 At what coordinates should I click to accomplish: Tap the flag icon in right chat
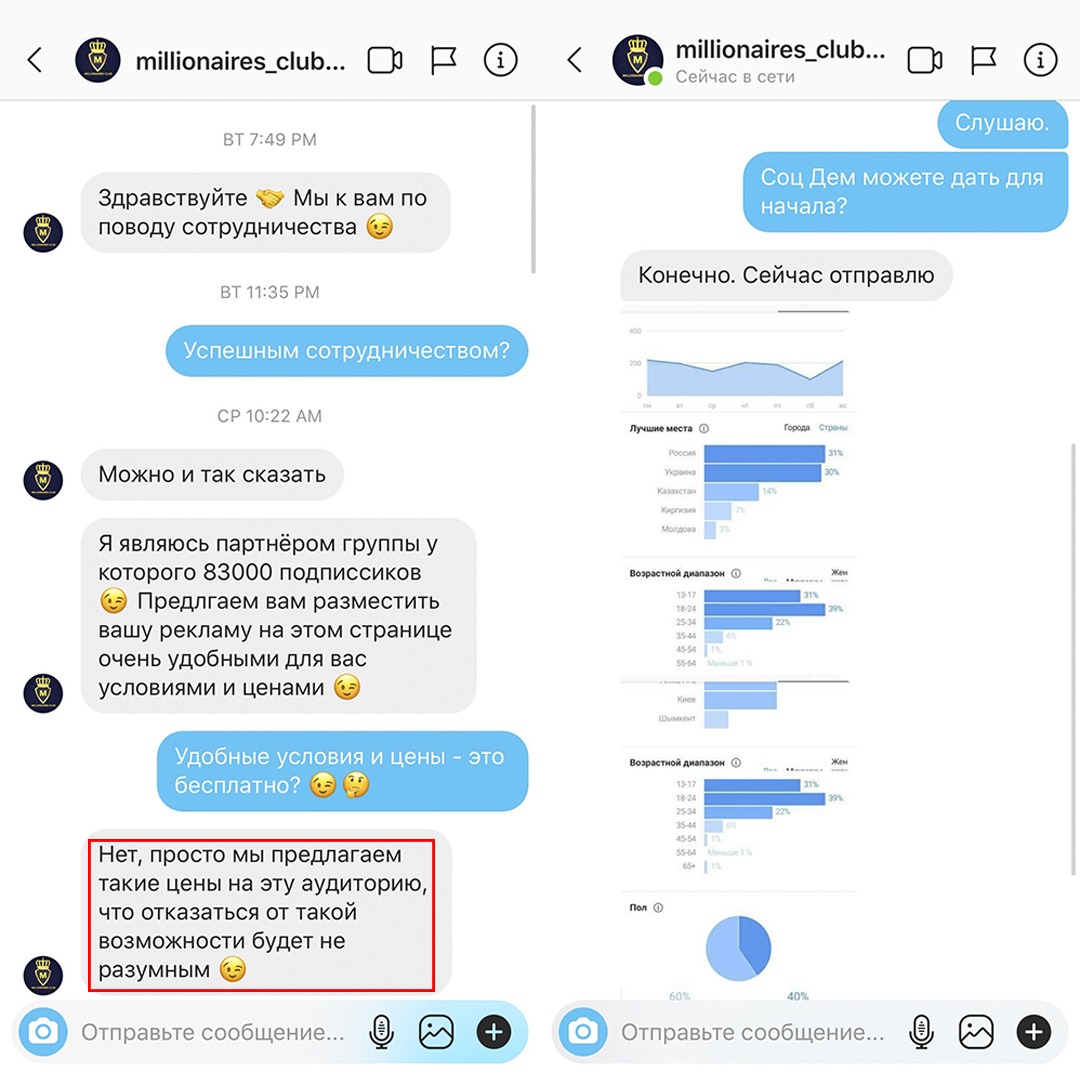pos(983,61)
